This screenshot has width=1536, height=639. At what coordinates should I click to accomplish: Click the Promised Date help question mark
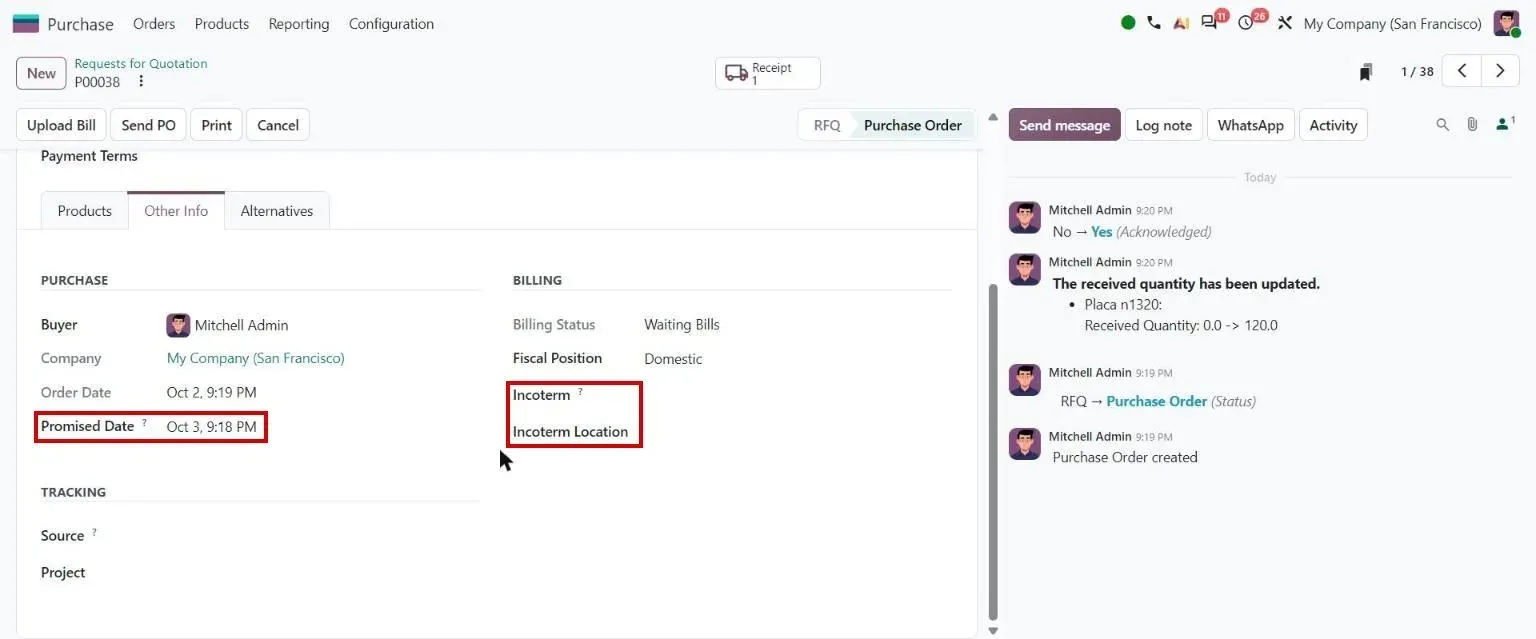144,423
